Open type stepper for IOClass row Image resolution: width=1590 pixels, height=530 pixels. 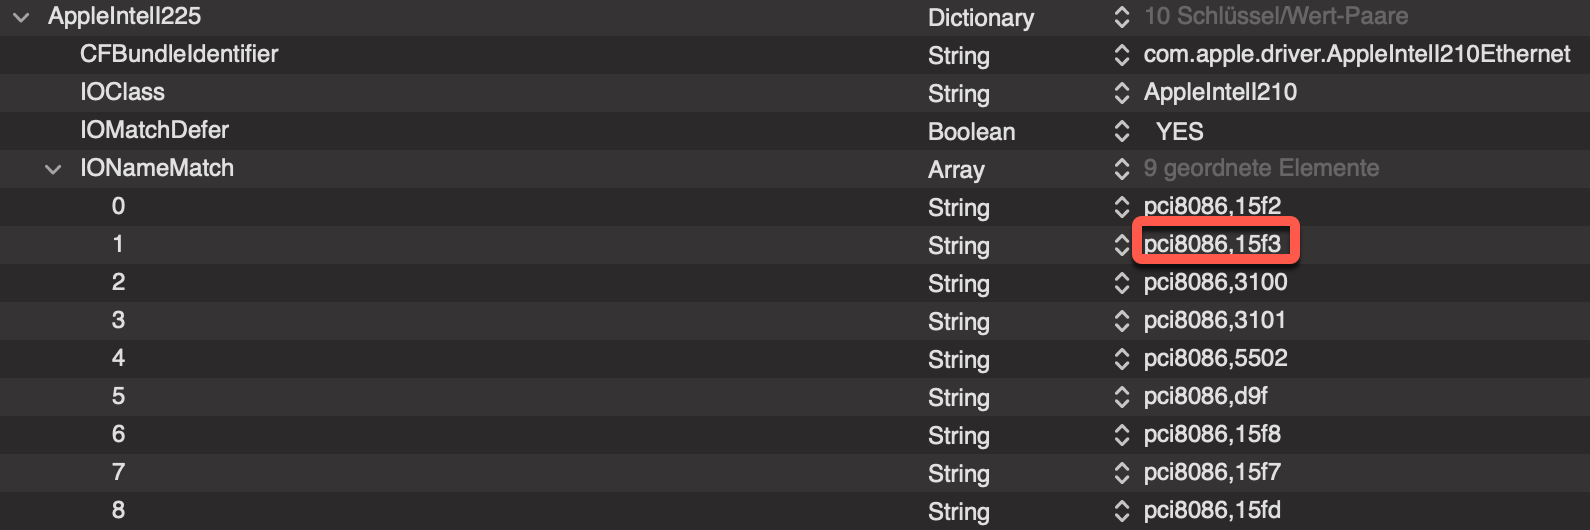click(1121, 93)
